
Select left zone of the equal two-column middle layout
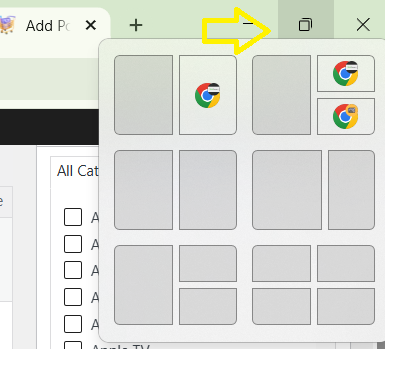143,190
